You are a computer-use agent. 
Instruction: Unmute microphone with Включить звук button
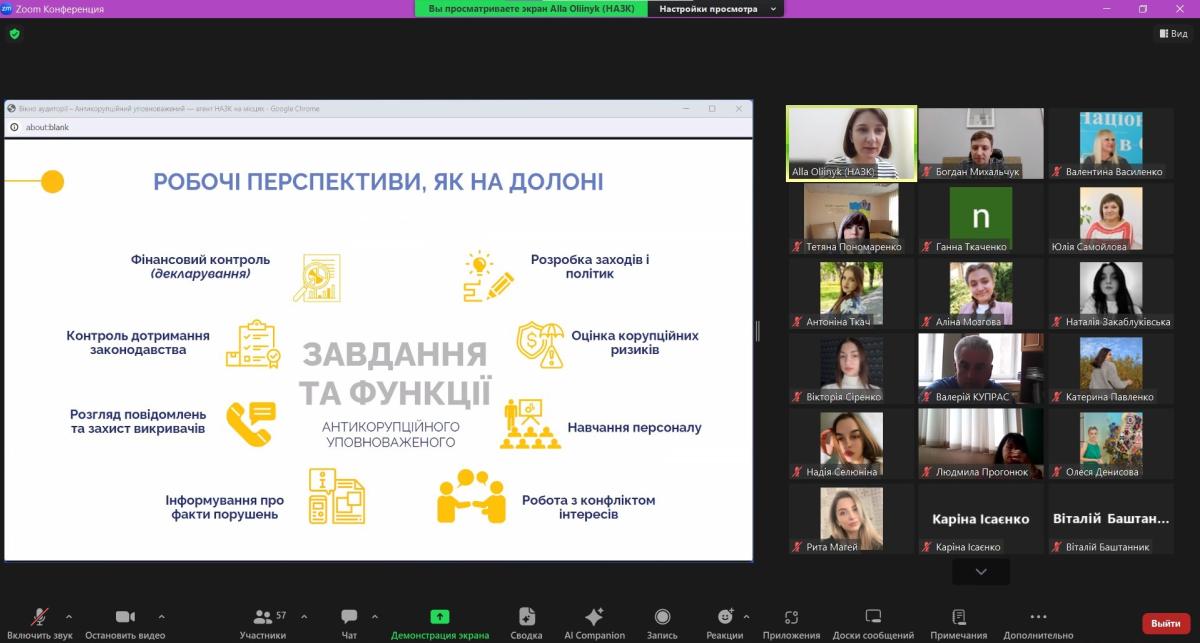38,623
